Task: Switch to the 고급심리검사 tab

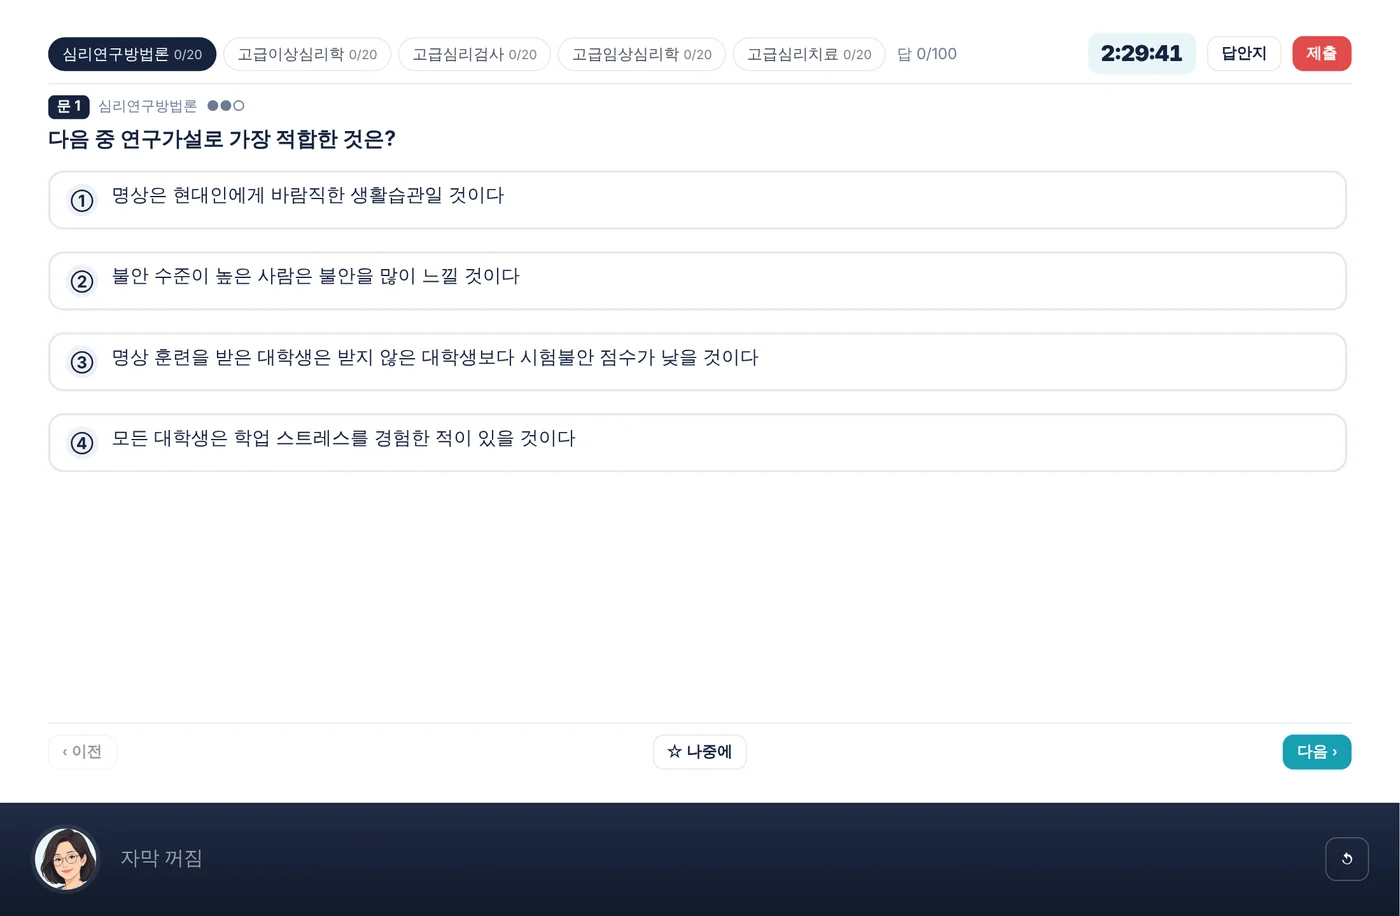Action: pyautogui.click(x=474, y=54)
